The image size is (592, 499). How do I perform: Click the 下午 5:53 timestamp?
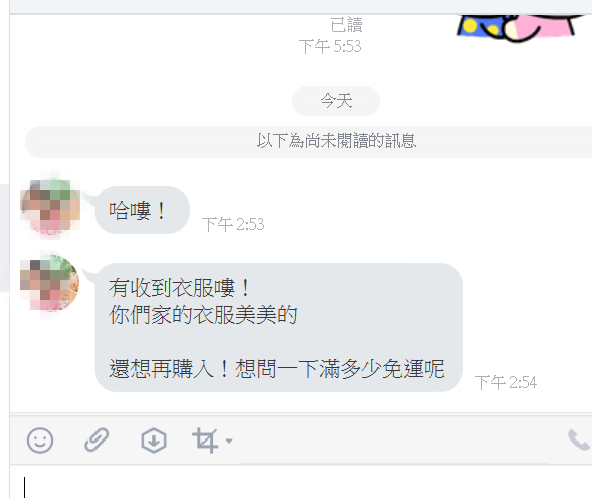[330, 46]
